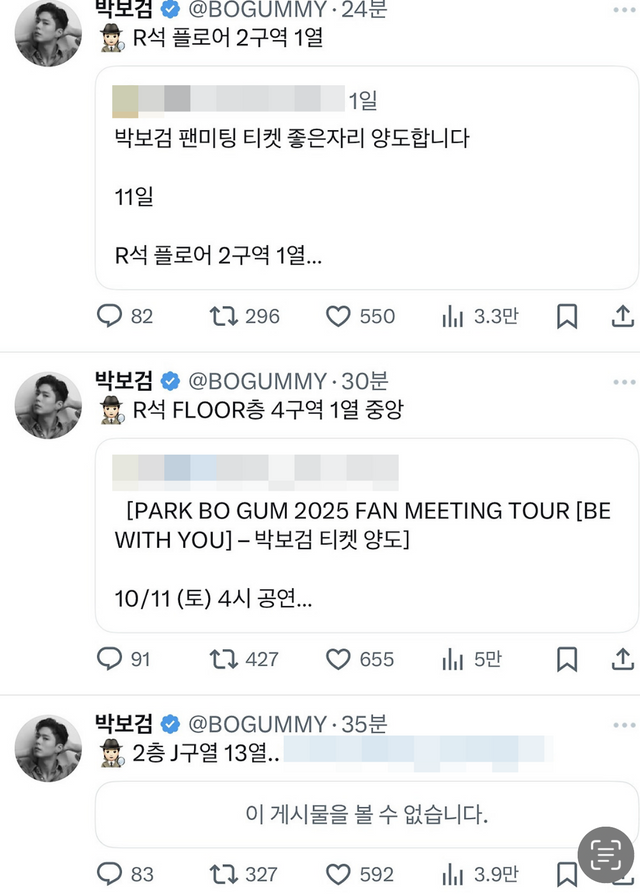This screenshot has width=640, height=894.
Task: Bookmark the R석 플로어 2구역 post
Action: pyautogui.click(x=566, y=316)
